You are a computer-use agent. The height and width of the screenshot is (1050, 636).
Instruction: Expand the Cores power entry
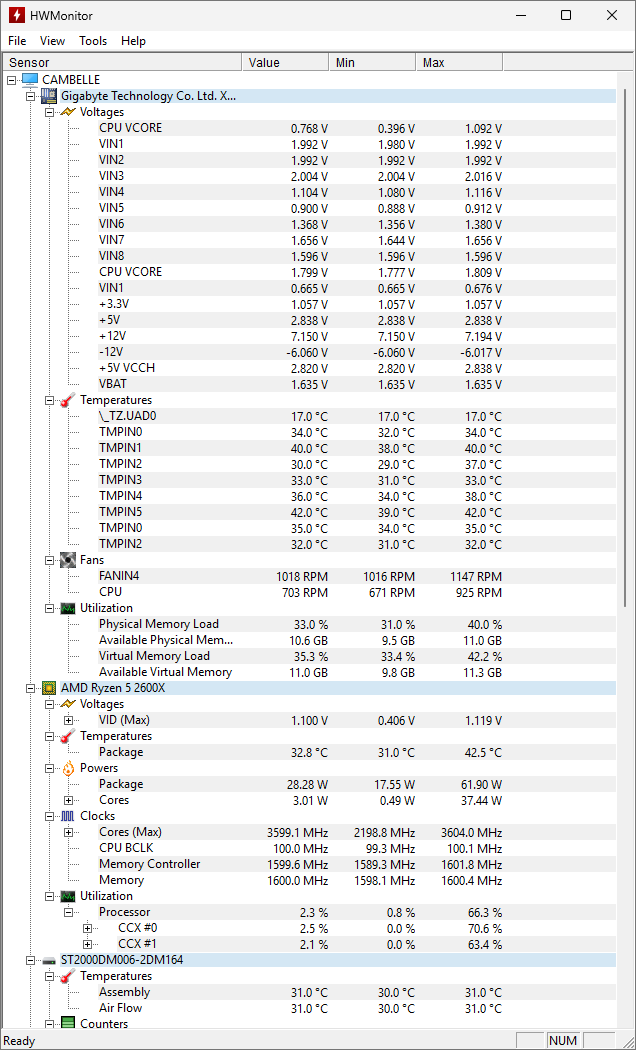coord(68,800)
